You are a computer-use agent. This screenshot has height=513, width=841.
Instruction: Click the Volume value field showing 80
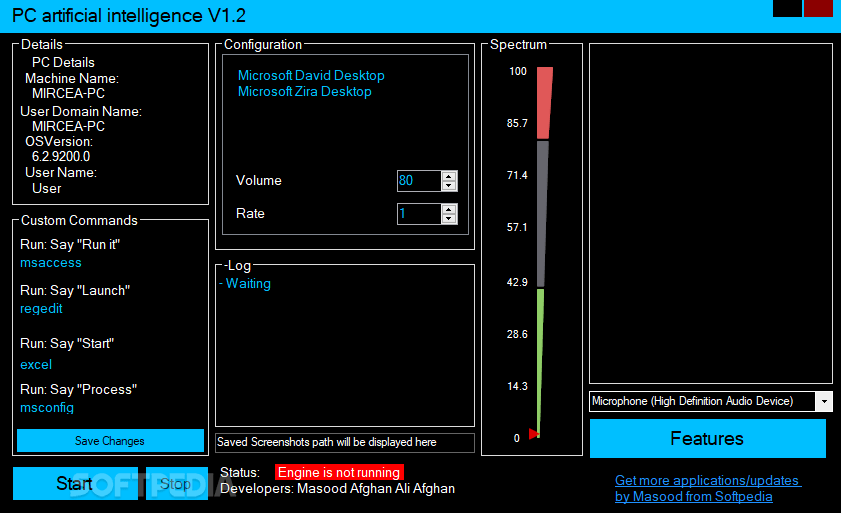(x=419, y=181)
